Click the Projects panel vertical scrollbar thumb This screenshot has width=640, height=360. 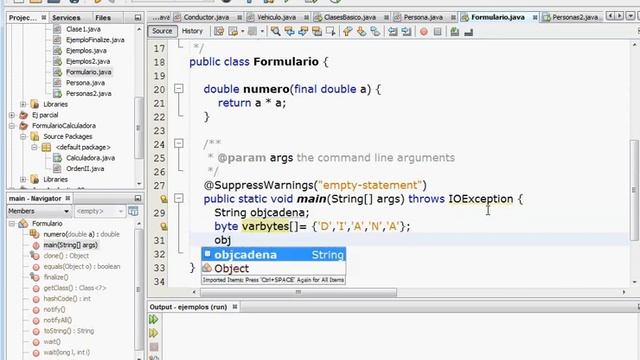[x=139, y=127]
